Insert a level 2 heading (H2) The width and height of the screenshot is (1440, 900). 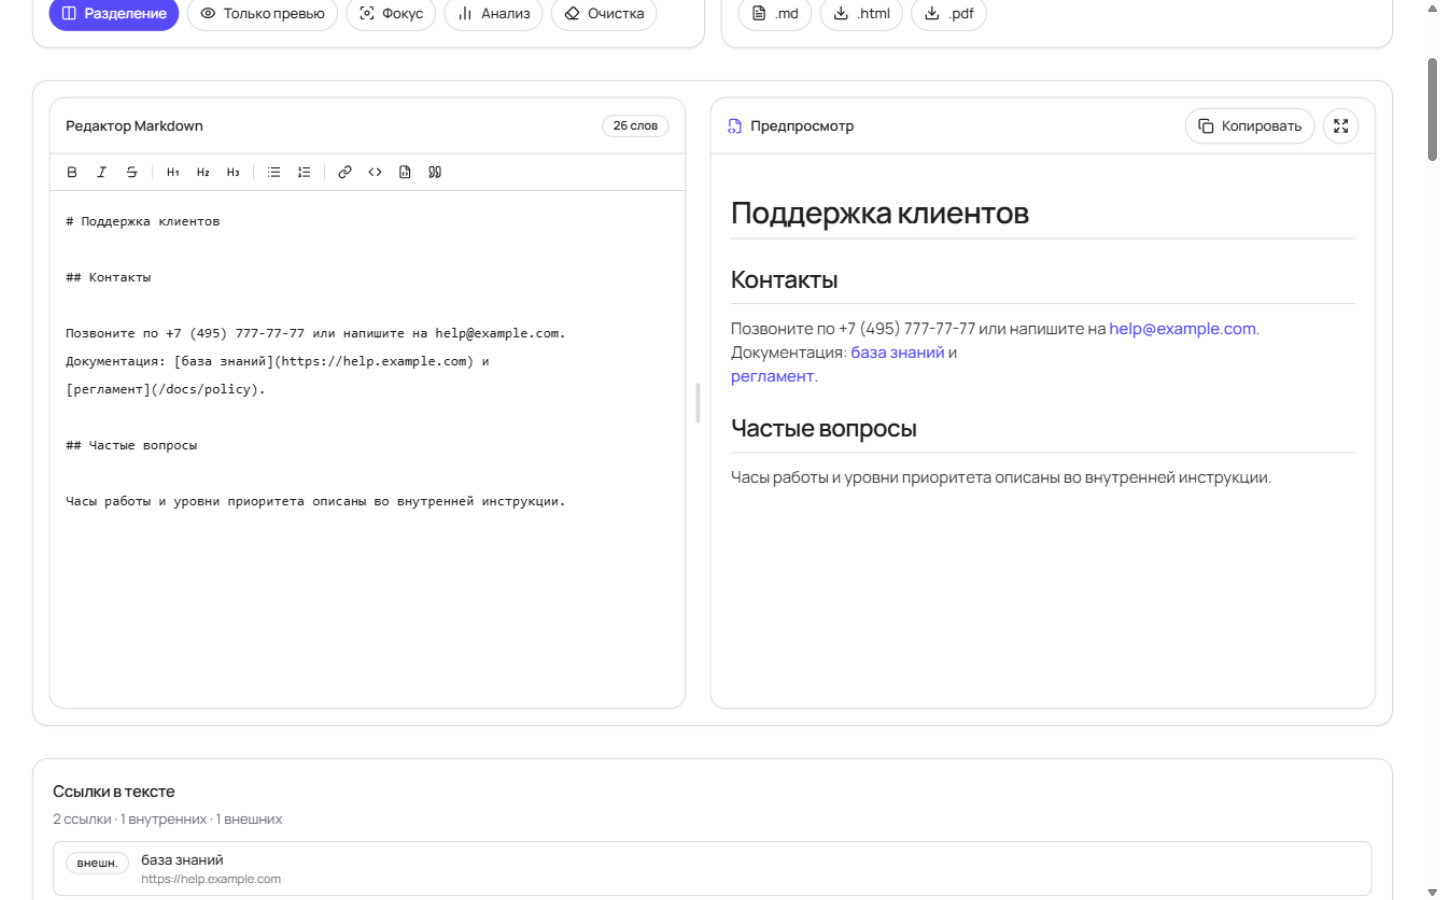tap(203, 172)
